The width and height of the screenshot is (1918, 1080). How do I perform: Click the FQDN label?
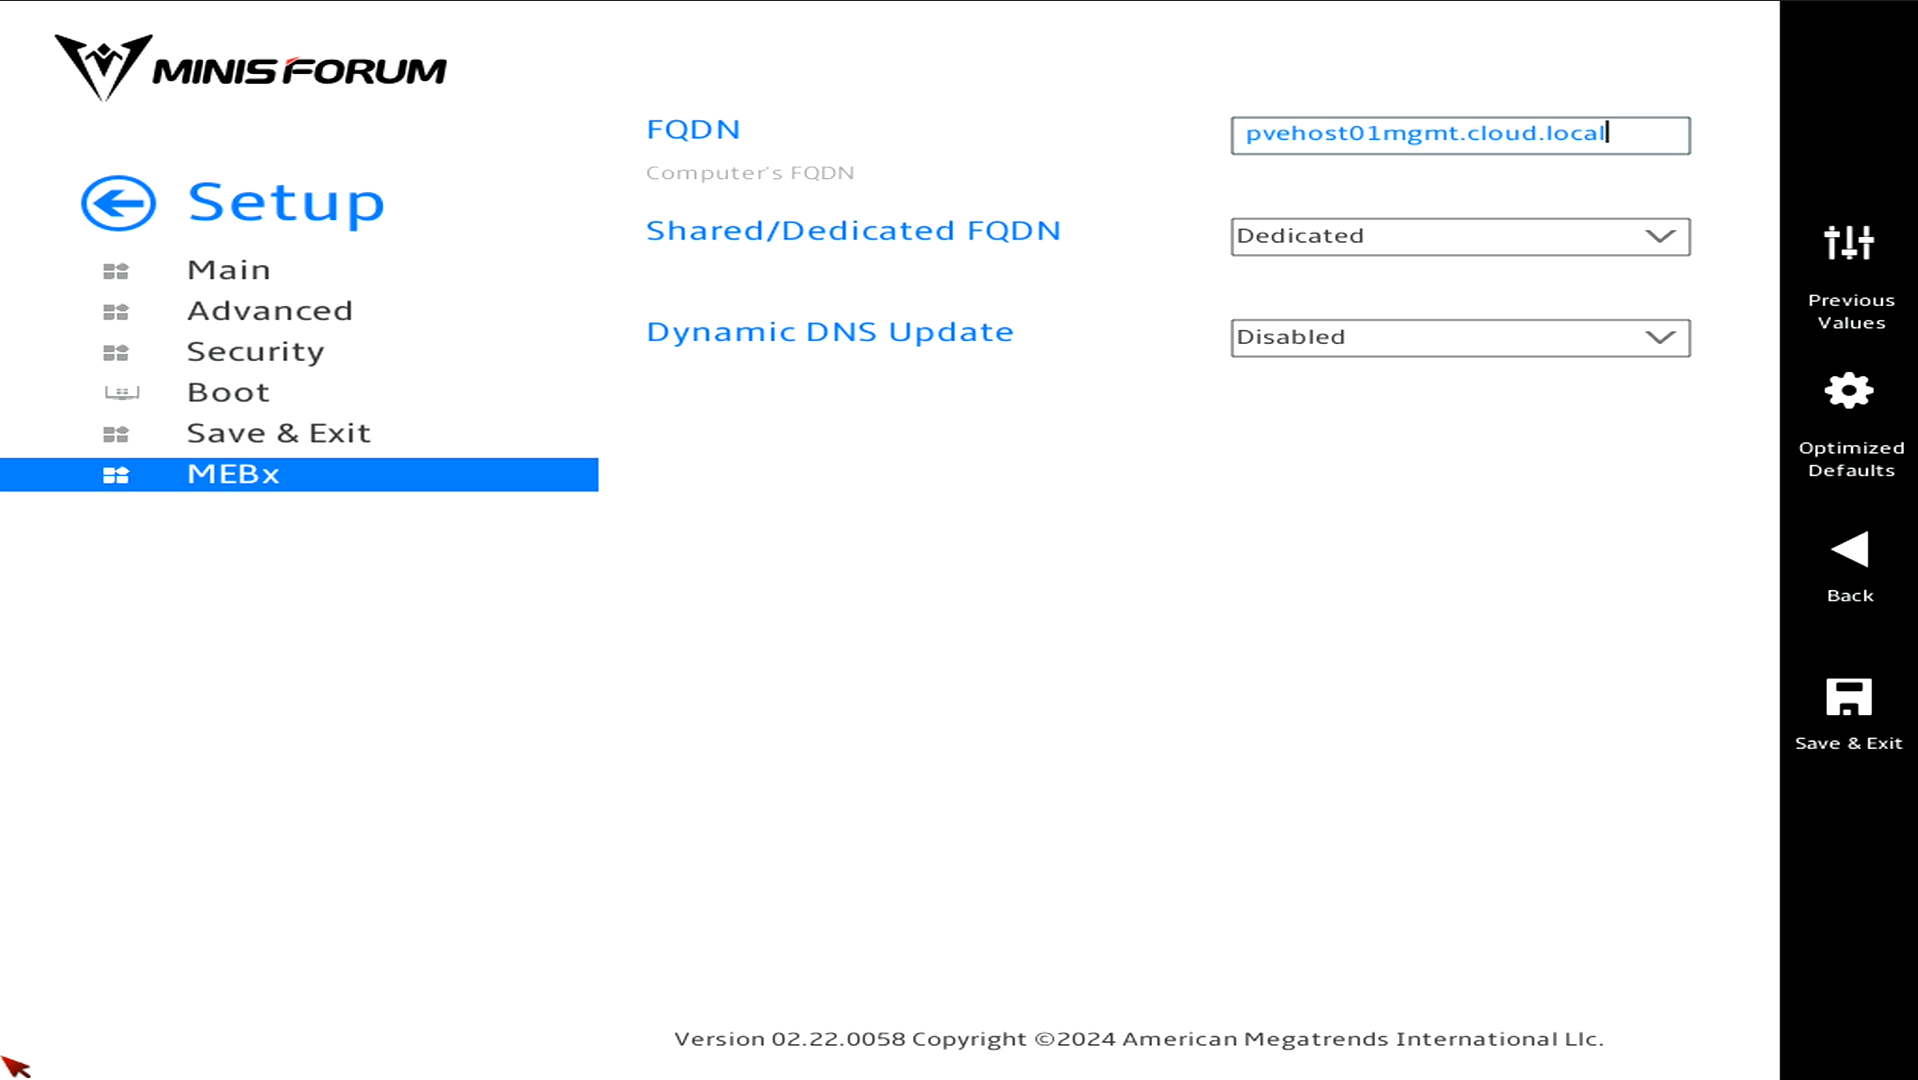[x=694, y=129]
